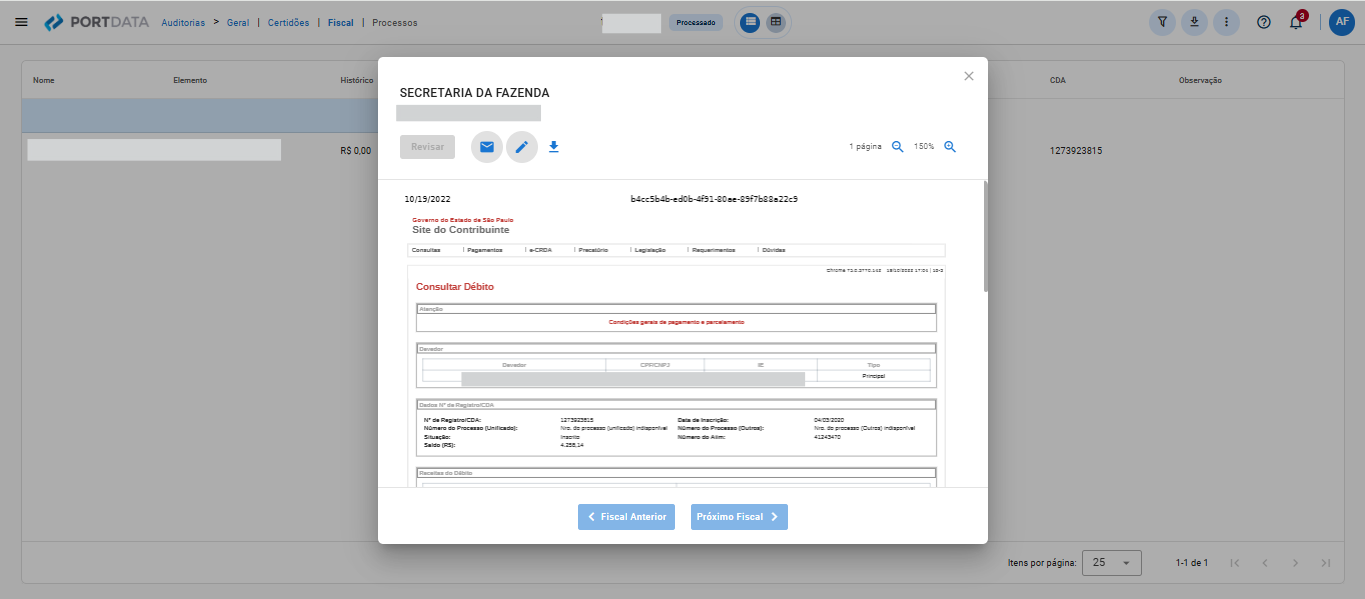Open Auditorias breadcrumb link
Screen dimensions: 1365x599
pyautogui.click(x=183, y=22)
